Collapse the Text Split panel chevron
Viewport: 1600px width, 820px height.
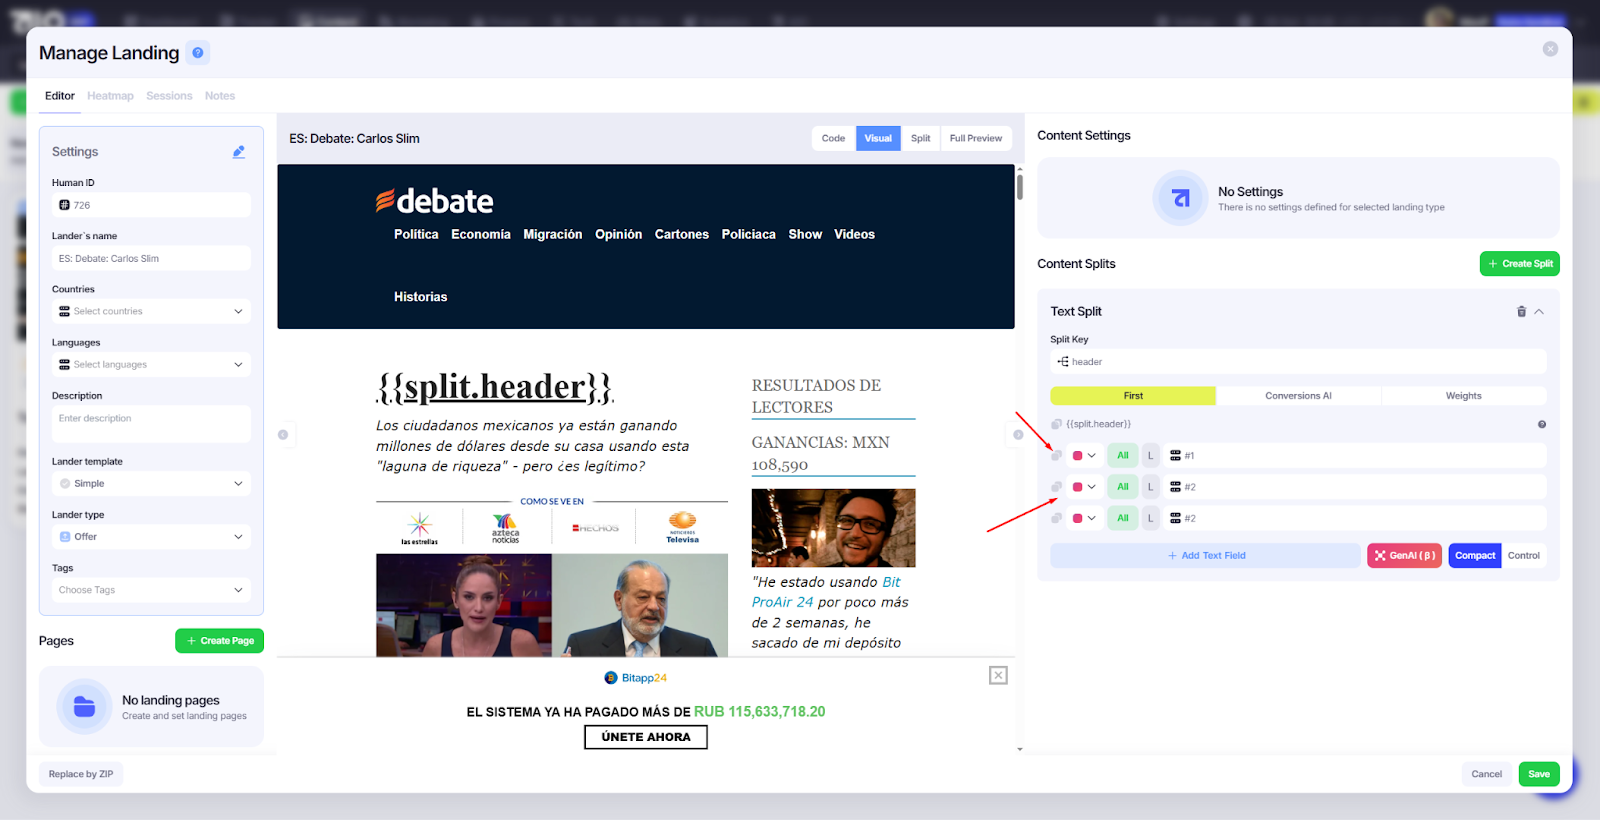(1539, 312)
